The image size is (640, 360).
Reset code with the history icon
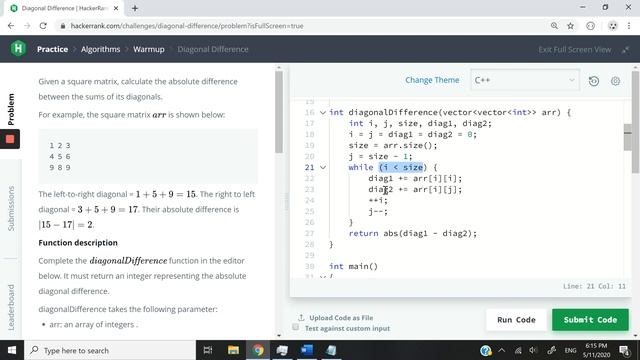[593, 81]
